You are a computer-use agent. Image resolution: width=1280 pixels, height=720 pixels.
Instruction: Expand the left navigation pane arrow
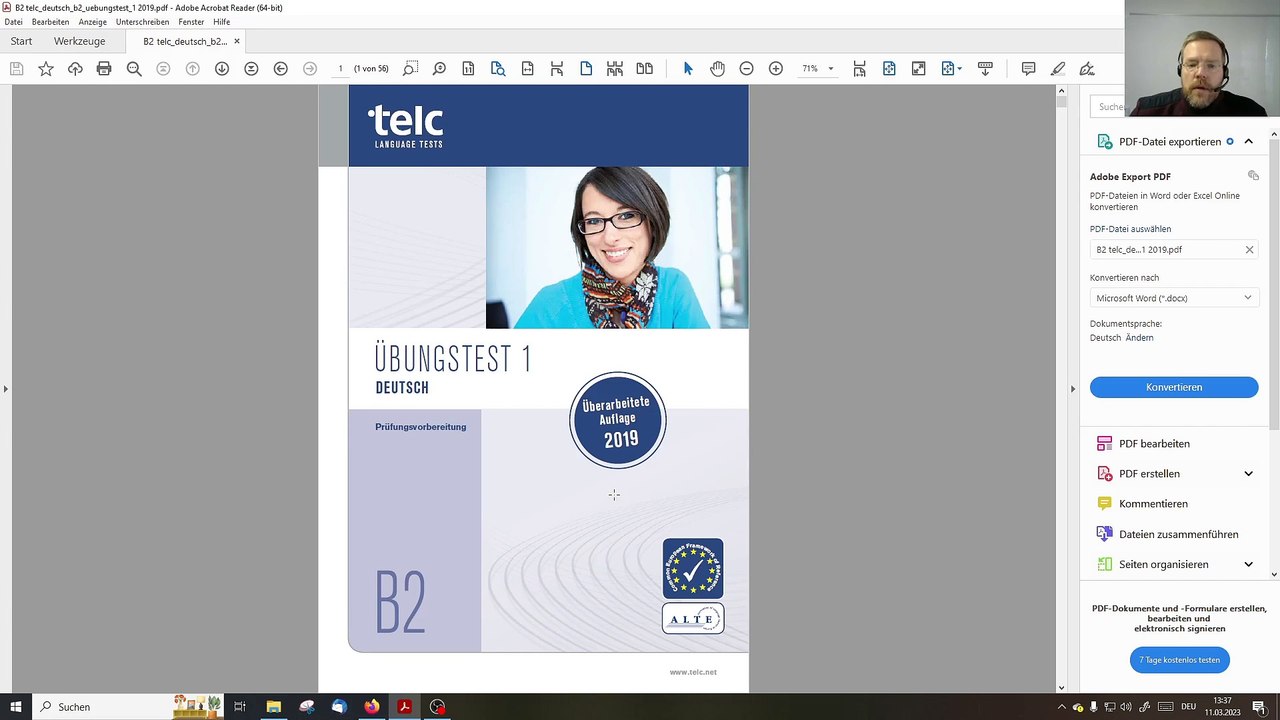pyautogui.click(x=5, y=388)
